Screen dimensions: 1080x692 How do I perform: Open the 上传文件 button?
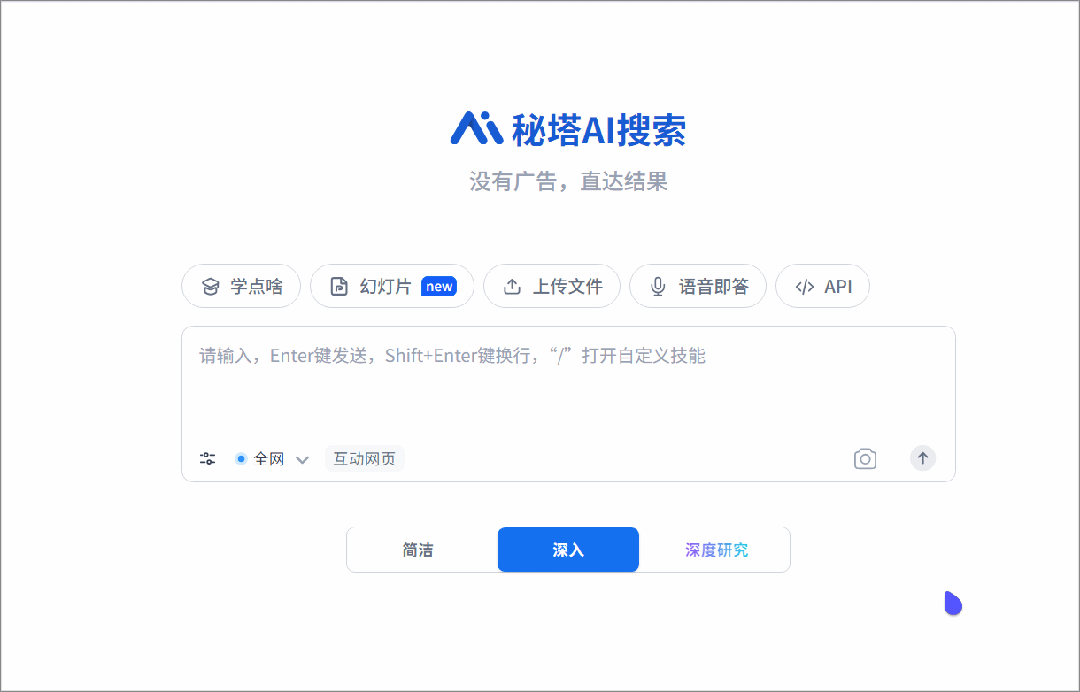point(552,286)
